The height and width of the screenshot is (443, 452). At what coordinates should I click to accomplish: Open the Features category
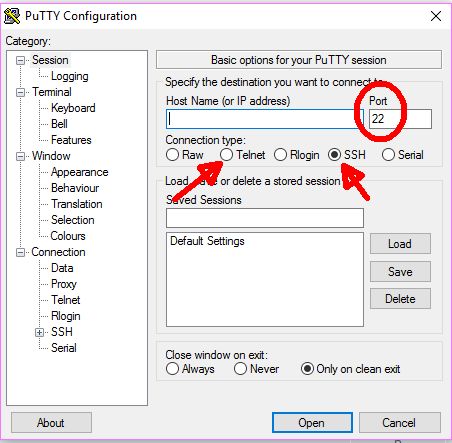[x=71, y=140]
